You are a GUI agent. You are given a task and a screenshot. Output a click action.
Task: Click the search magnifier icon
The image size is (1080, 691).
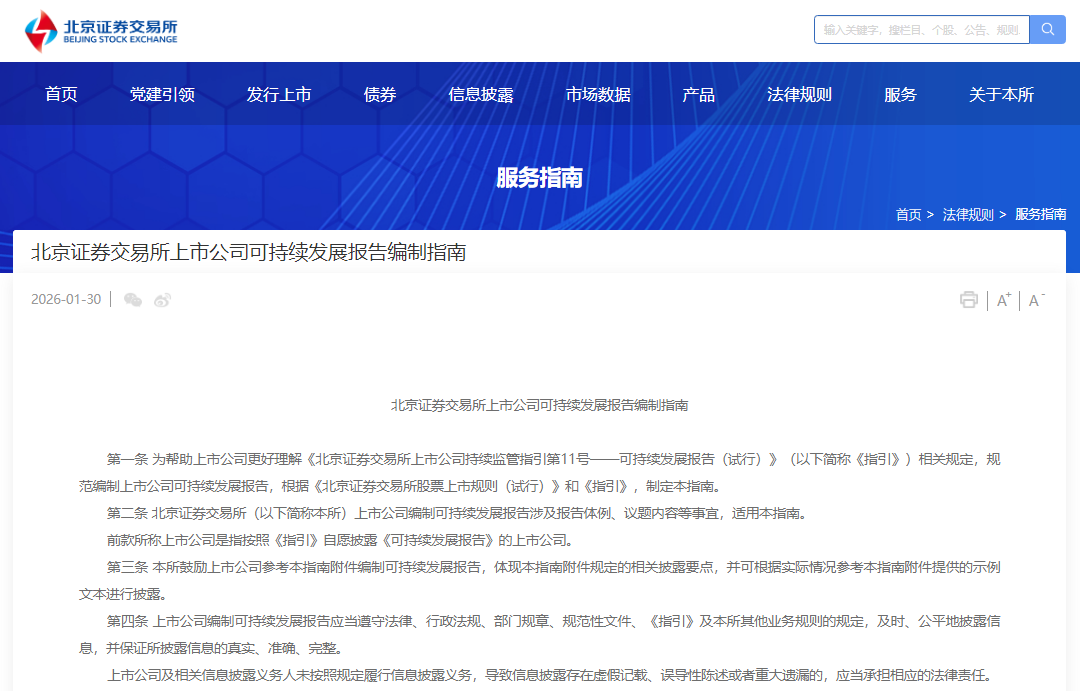point(1047,29)
